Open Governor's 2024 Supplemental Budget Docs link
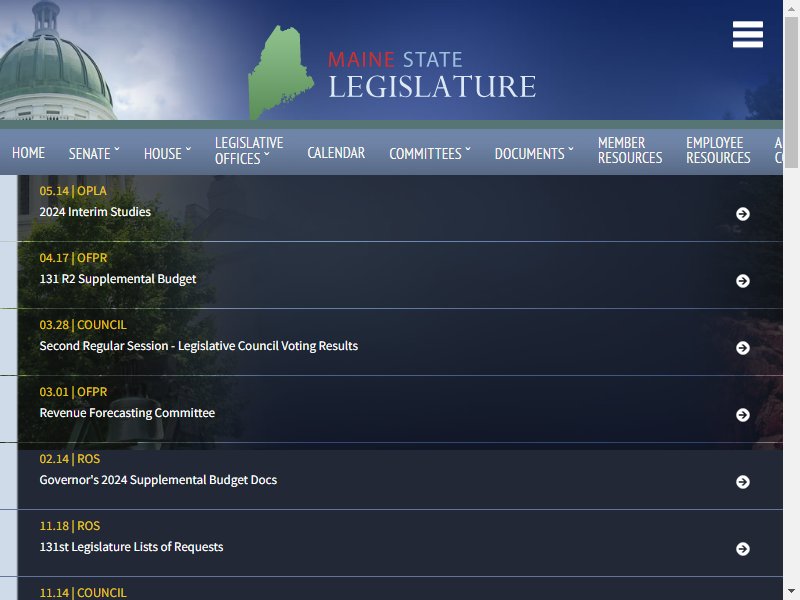Screen dimensions: 800x600 (x=158, y=480)
